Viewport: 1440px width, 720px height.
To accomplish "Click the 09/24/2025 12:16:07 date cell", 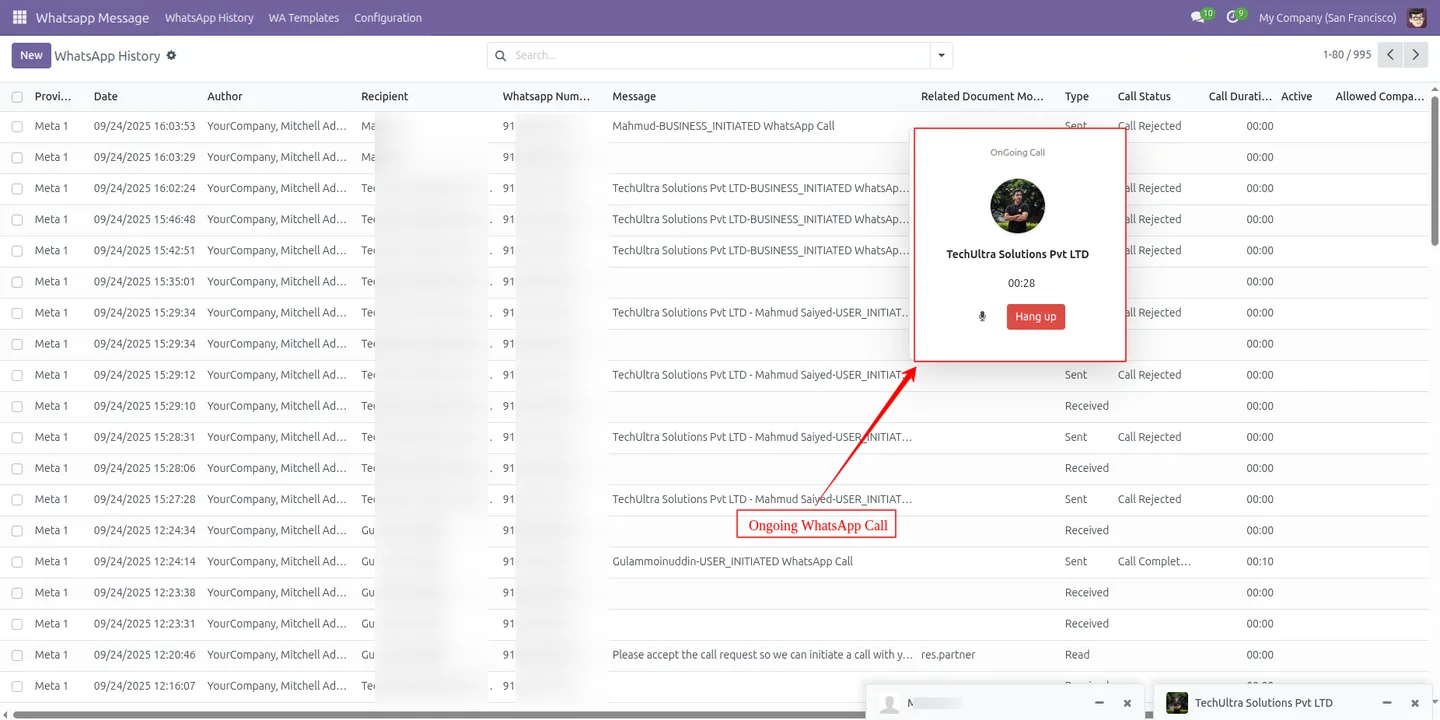I will tap(145, 686).
